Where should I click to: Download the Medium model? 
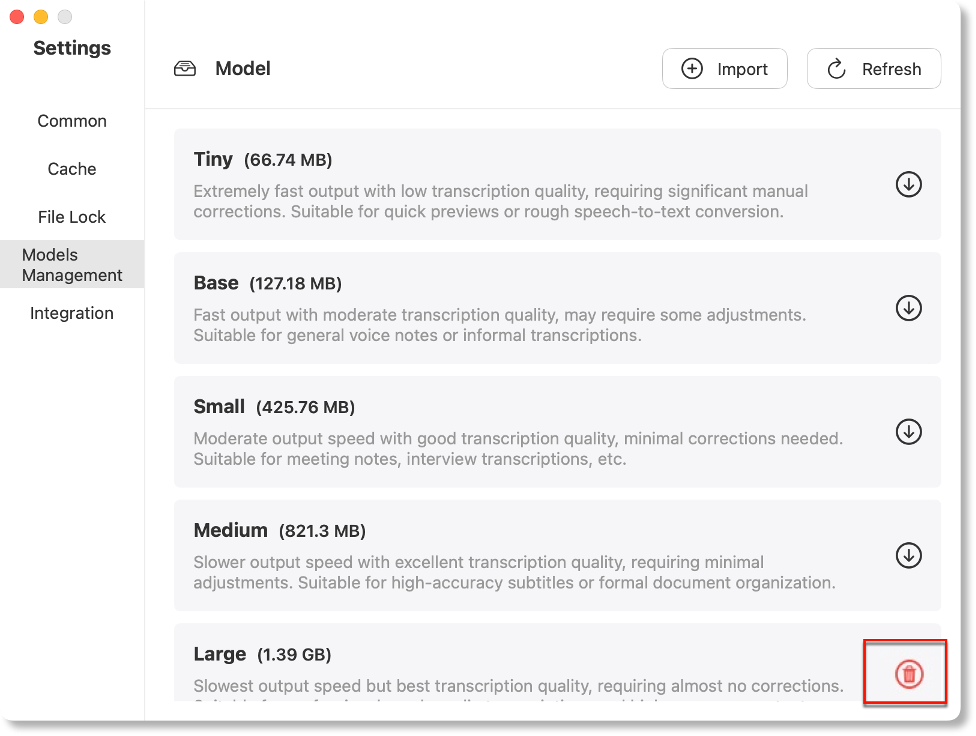908,555
